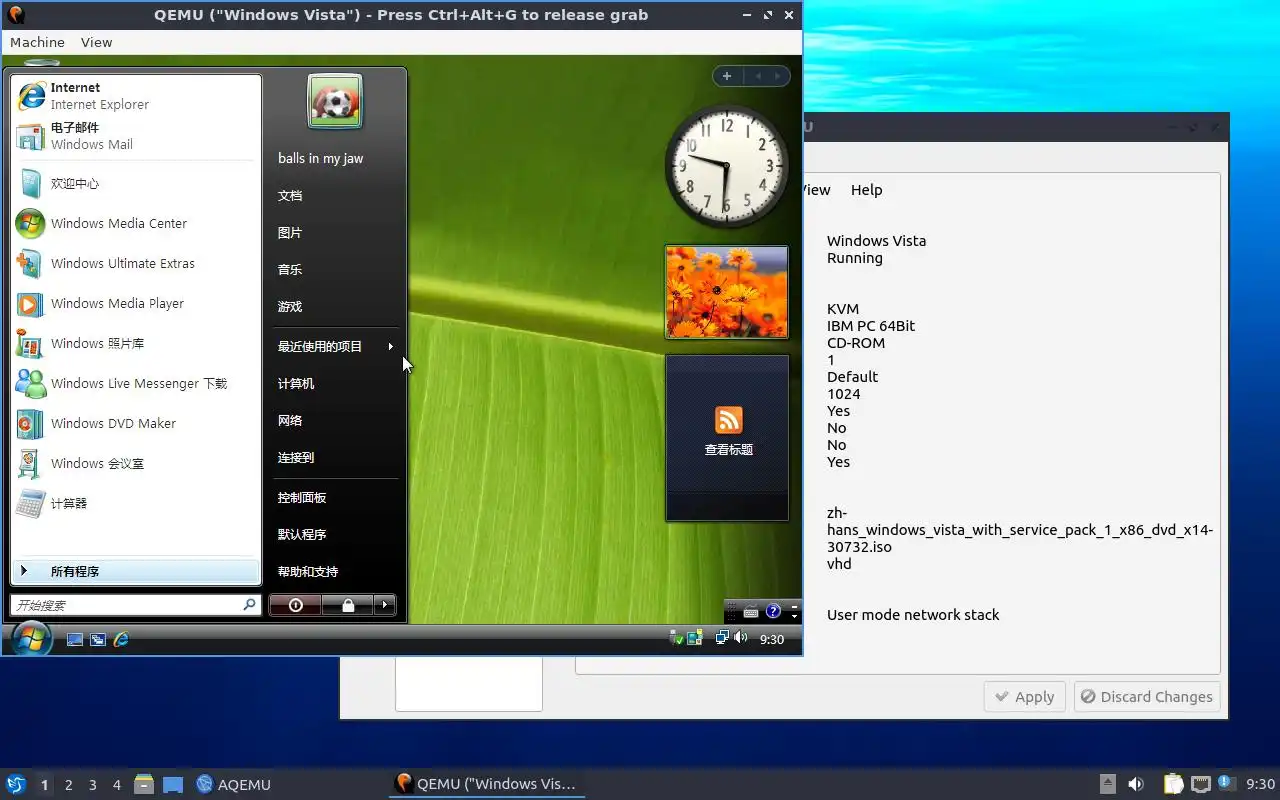Open the host application menu icon

(x=16, y=784)
